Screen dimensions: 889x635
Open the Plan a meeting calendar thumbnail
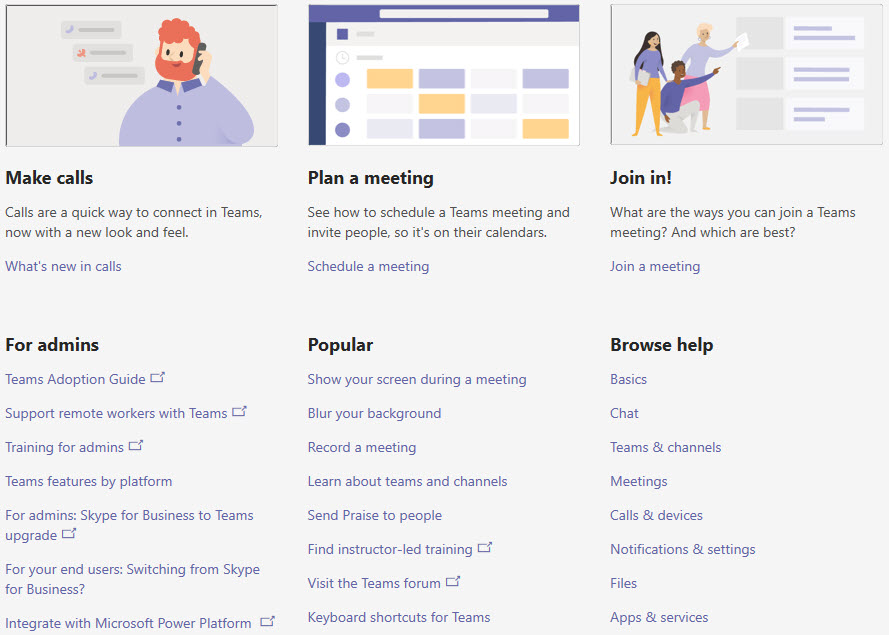pyautogui.click(x=444, y=75)
